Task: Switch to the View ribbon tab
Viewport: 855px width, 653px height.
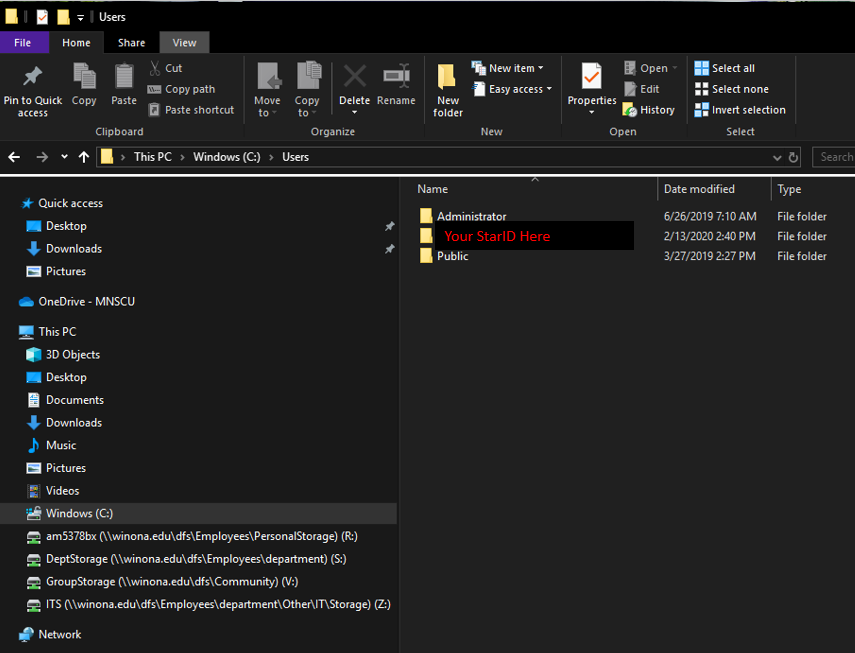Action: (x=184, y=43)
